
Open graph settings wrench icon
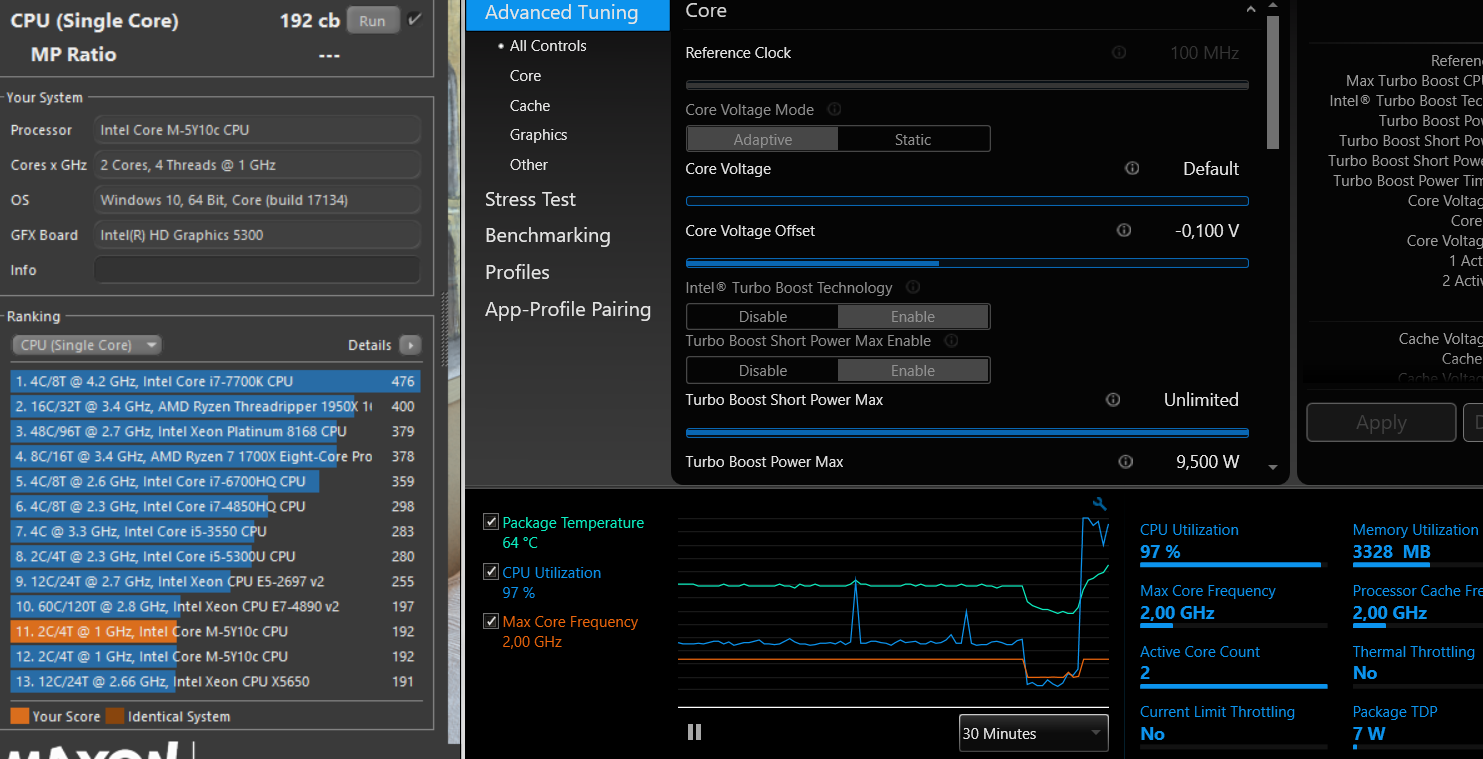[x=1101, y=504]
